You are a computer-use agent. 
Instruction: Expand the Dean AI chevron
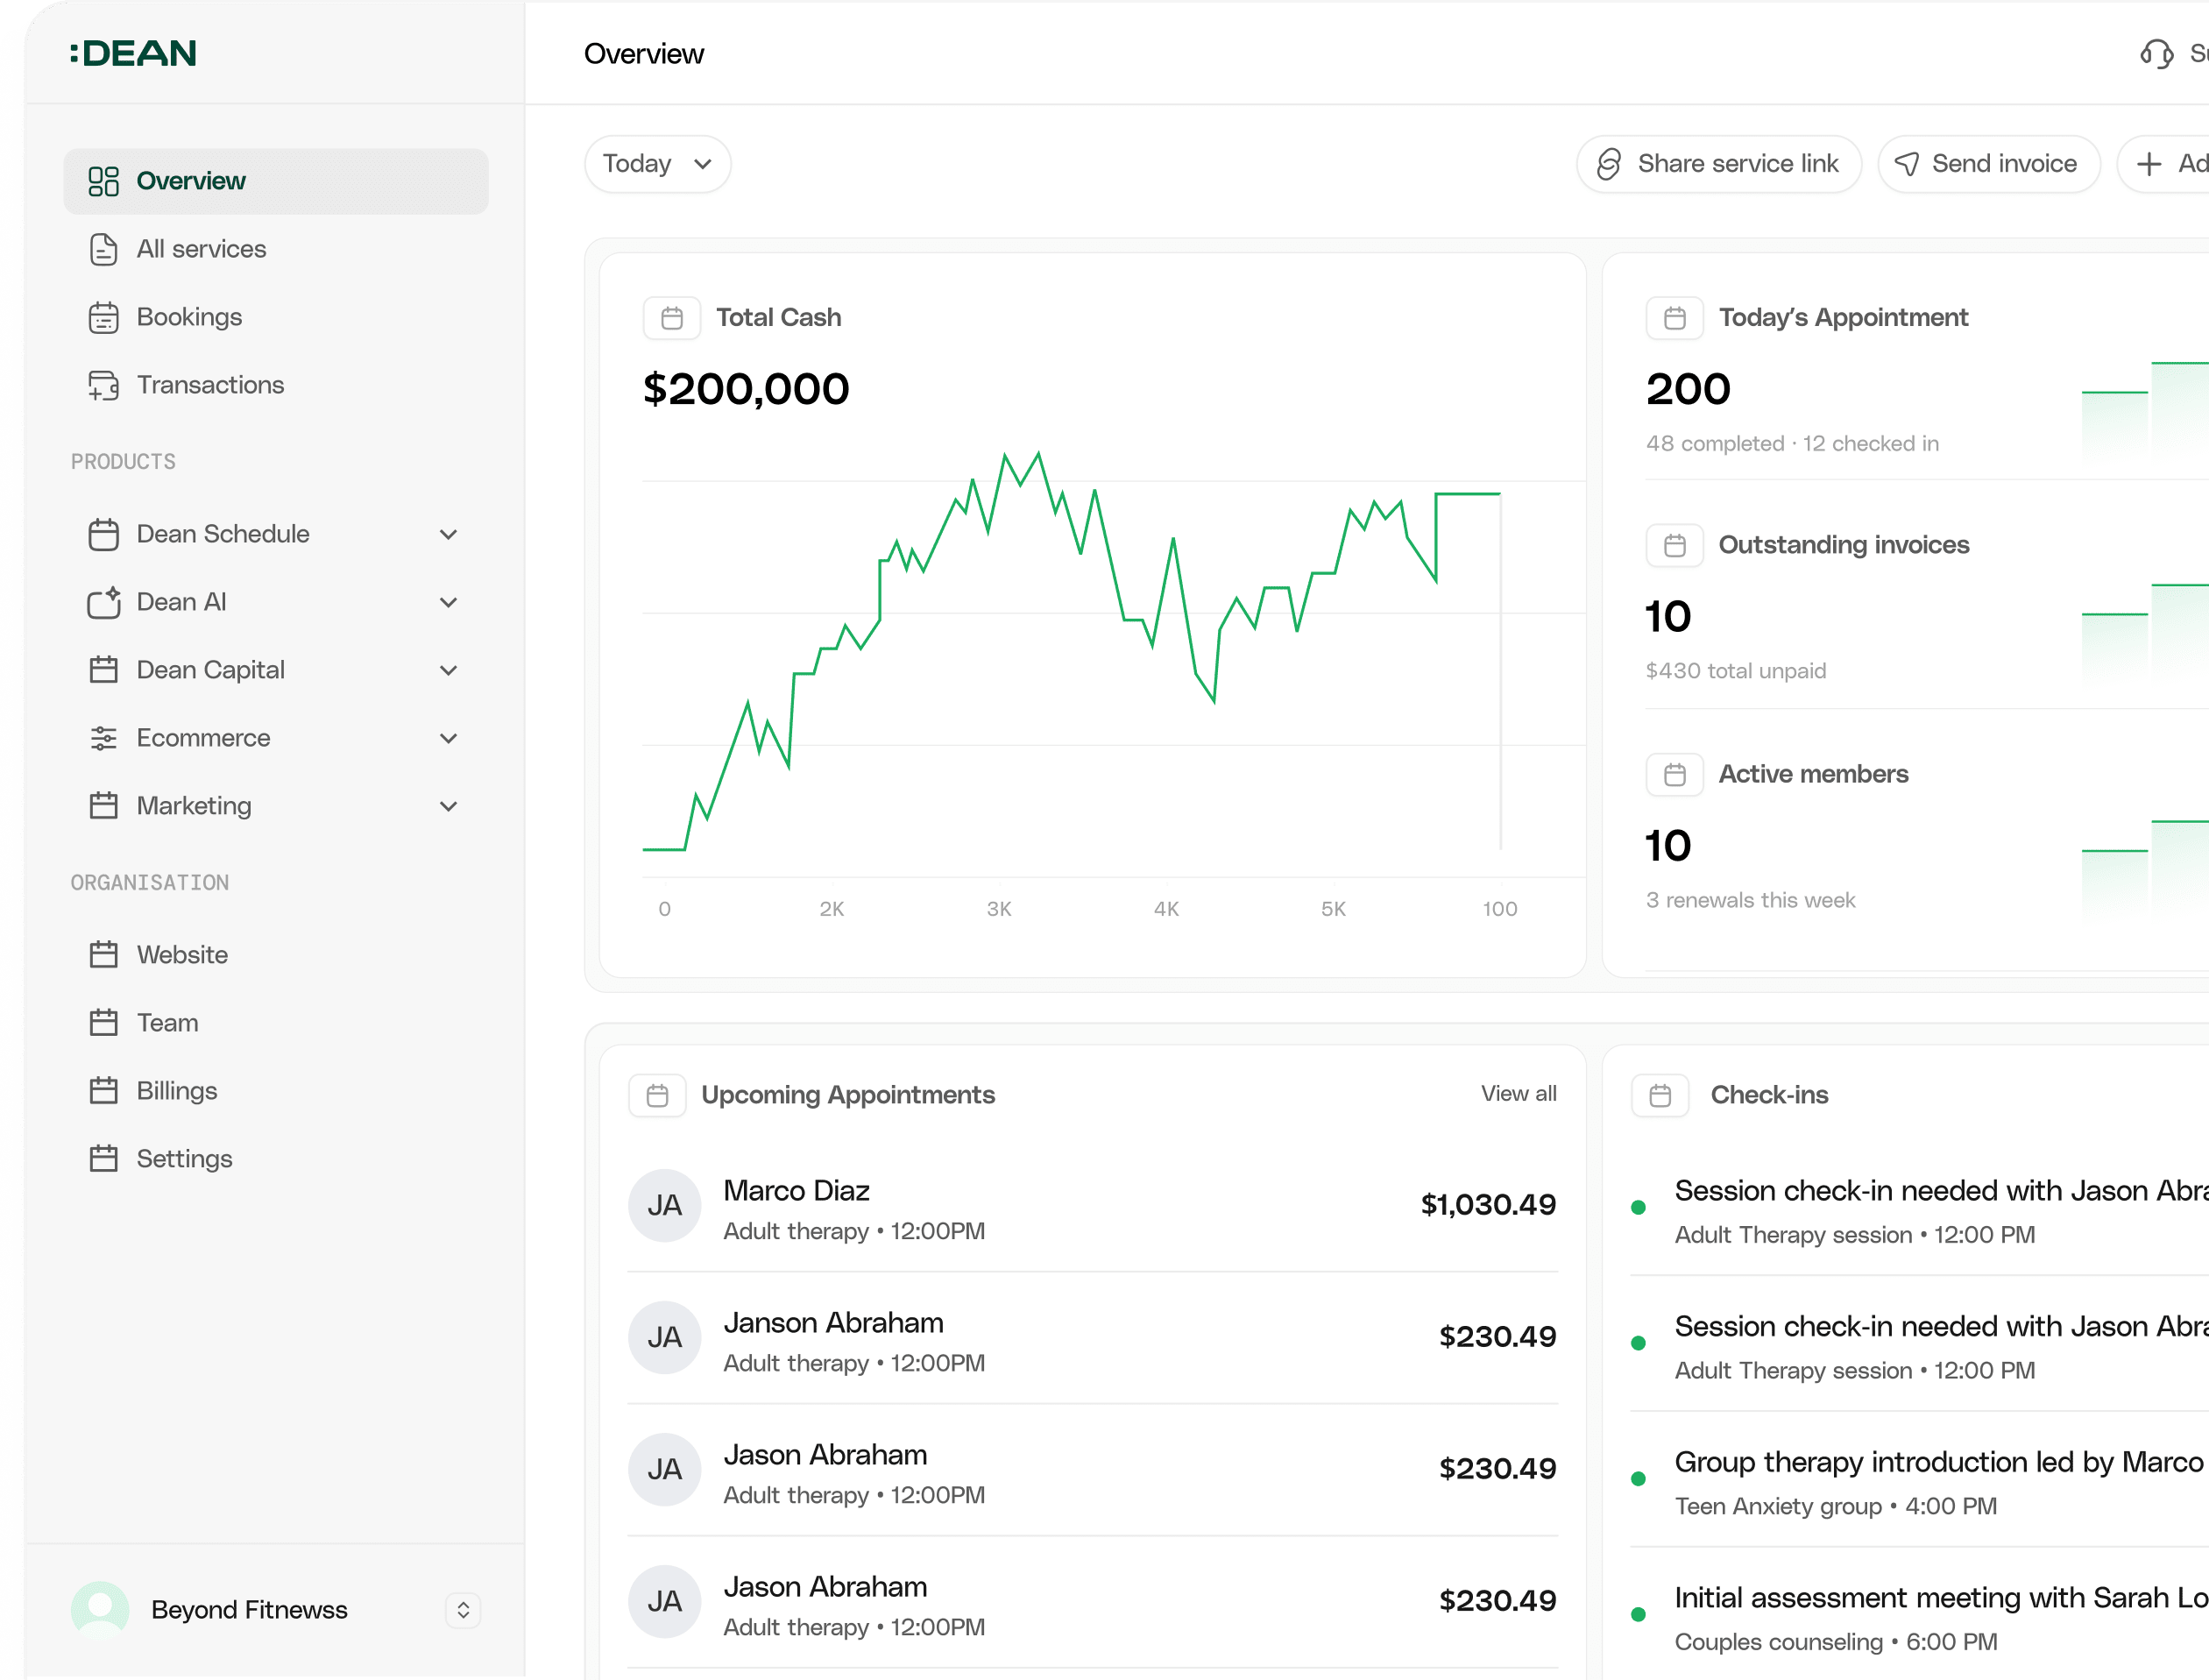(x=448, y=603)
